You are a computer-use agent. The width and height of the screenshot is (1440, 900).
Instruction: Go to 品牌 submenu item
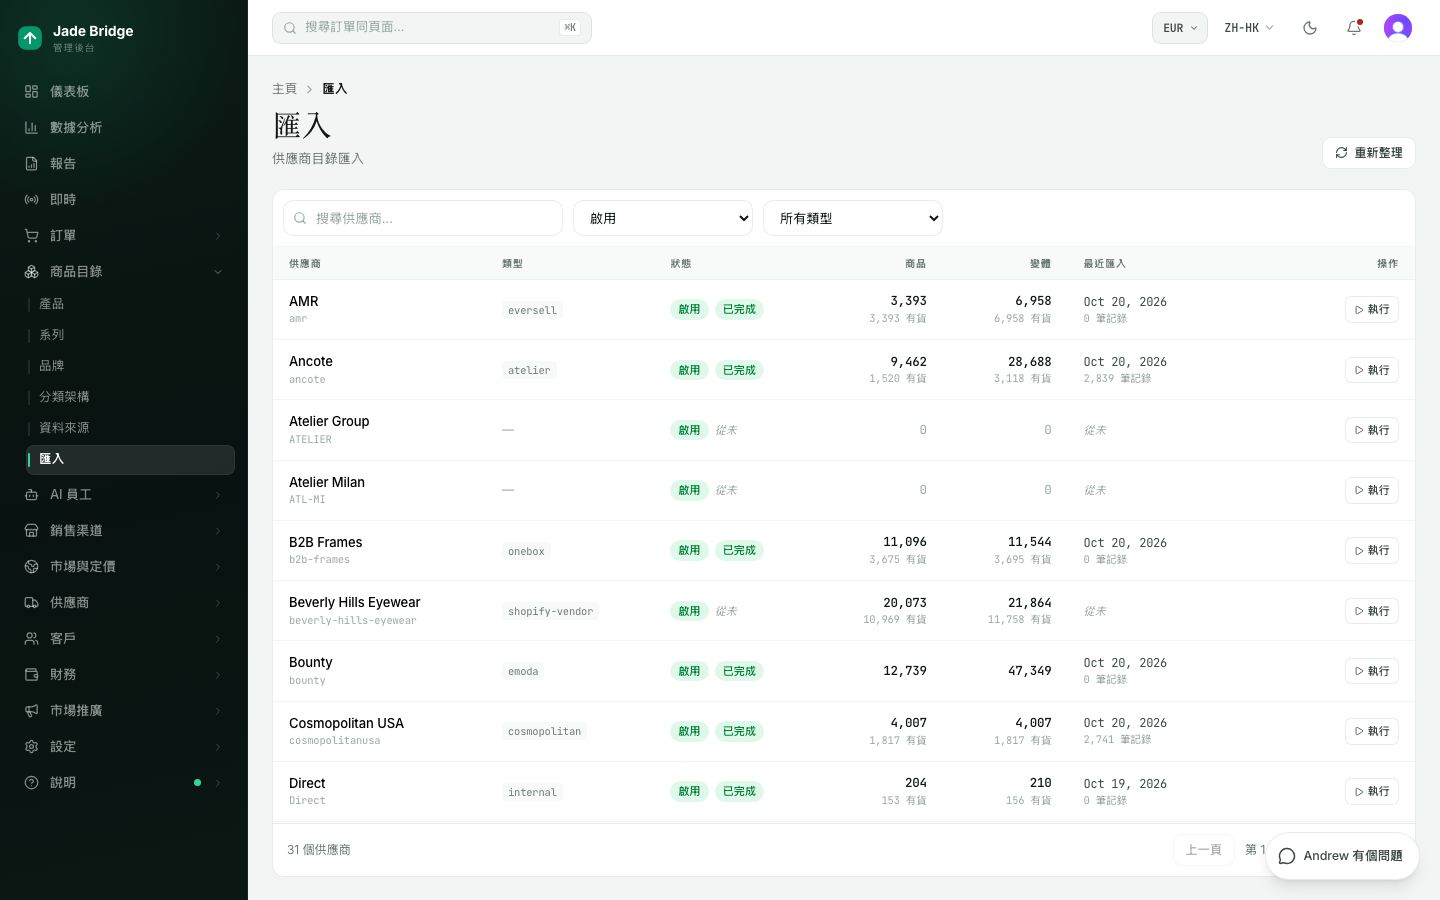coord(52,366)
